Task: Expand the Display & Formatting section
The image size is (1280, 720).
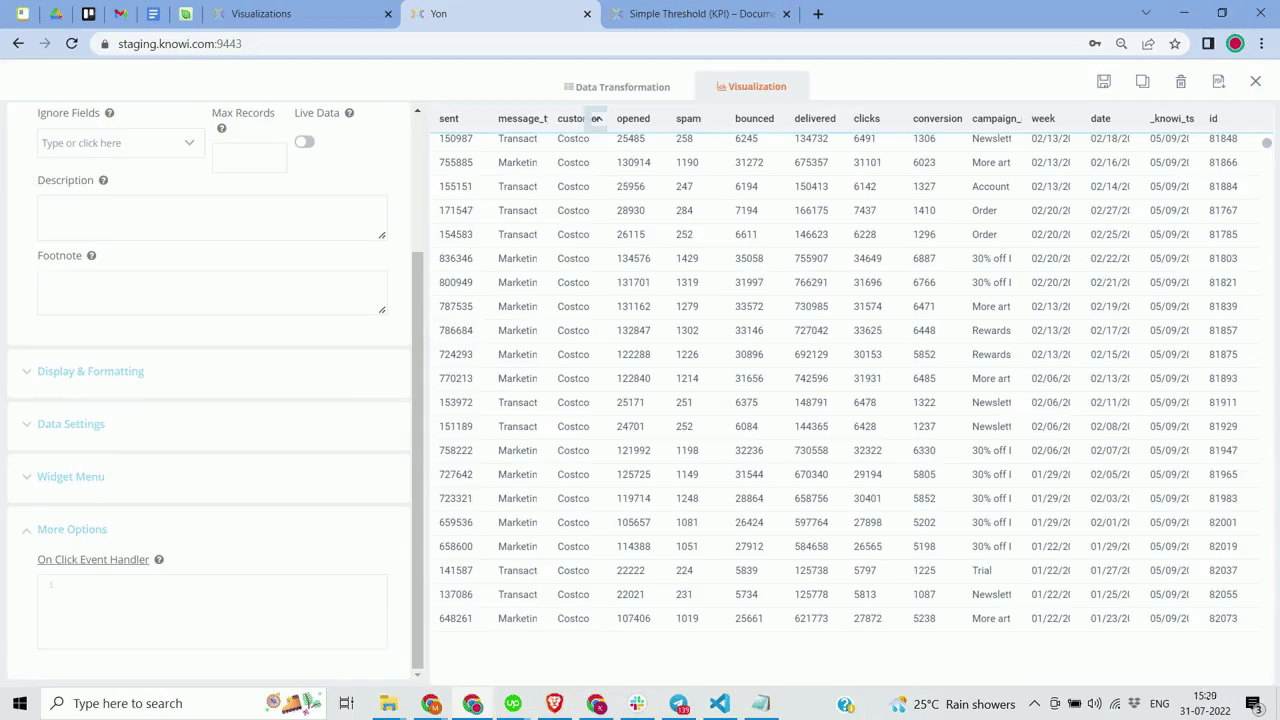Action: (90, 371)
